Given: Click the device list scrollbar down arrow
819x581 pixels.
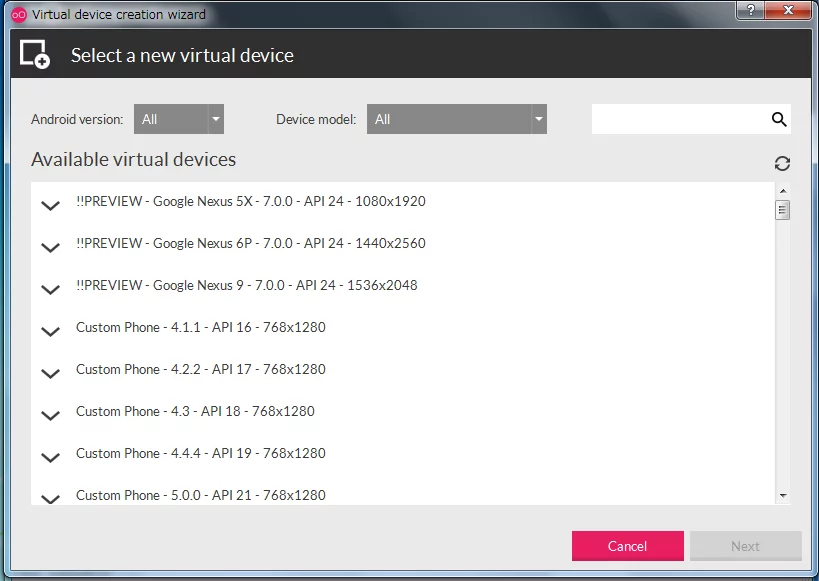Looking at the screenshot, I should (782, 495).
